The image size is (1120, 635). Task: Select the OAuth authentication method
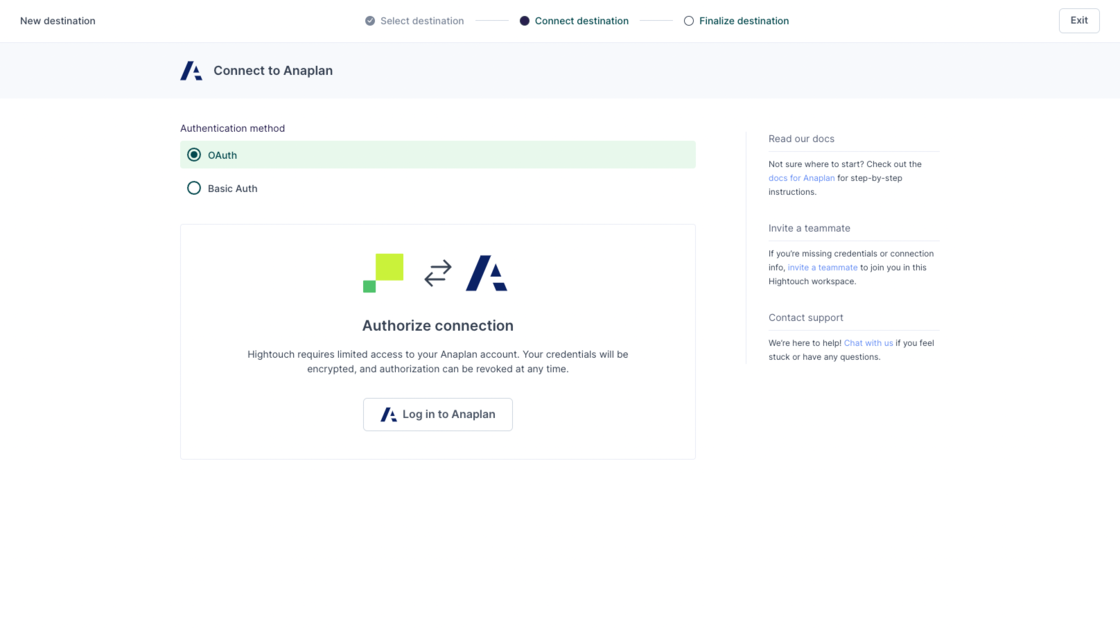coord(194,155)
